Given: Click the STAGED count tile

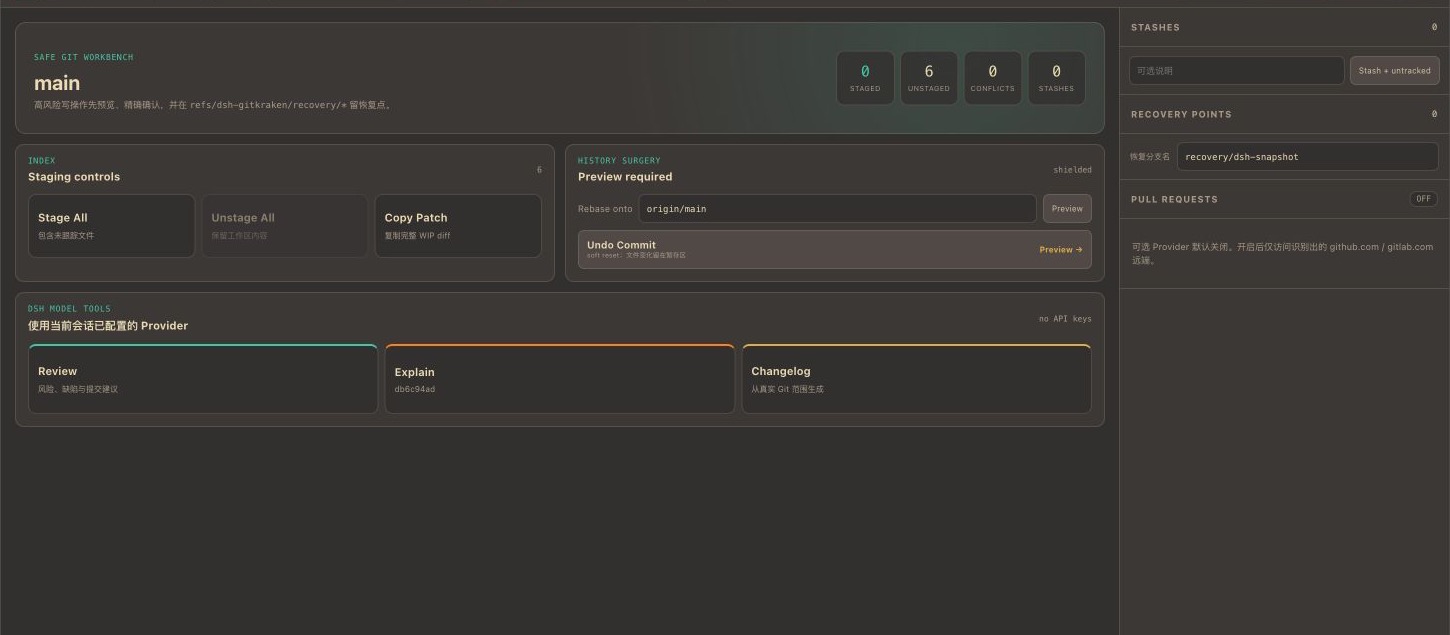Looking at the screenshot, I should pos(865,78).
